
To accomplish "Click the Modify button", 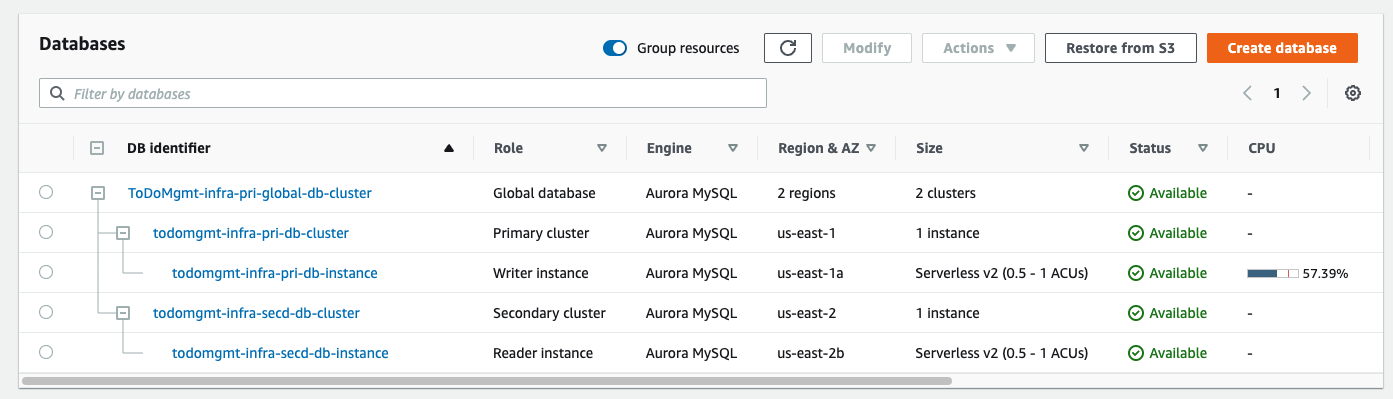I will pyautogui.click(x=867, y=48).
